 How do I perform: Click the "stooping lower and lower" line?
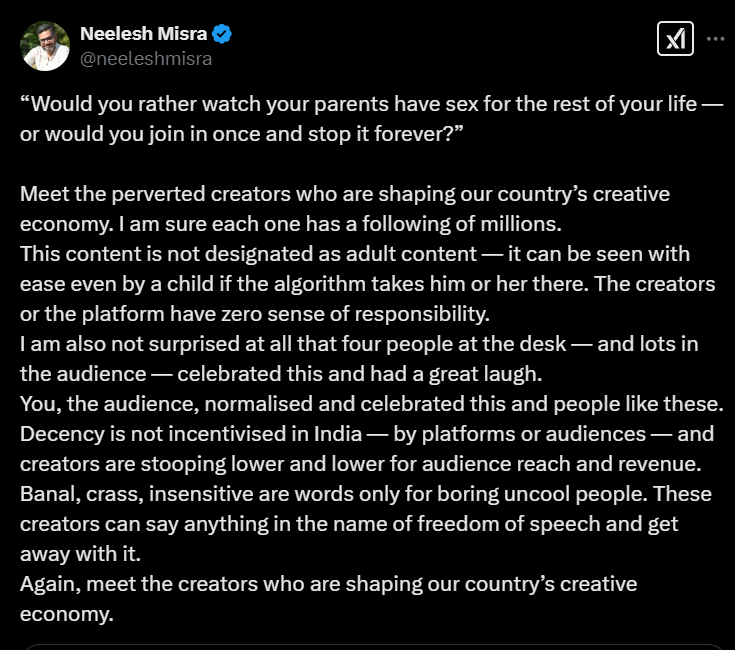(x=360, y=464)
